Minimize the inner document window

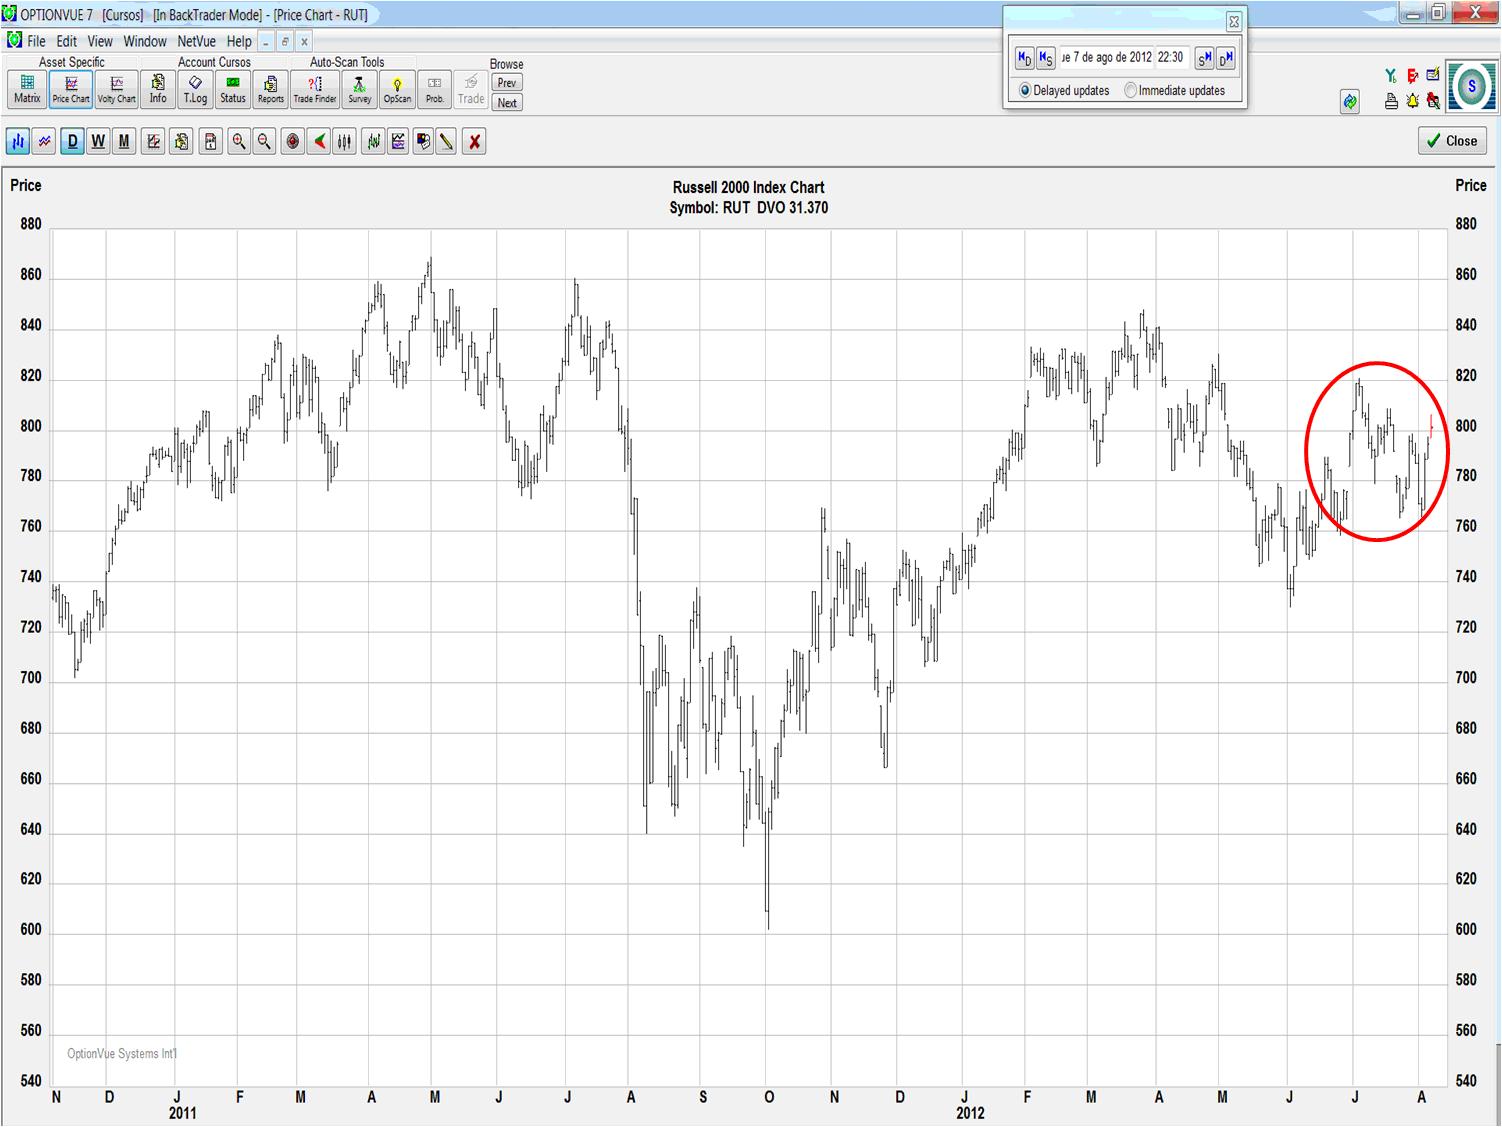[265, 42]
